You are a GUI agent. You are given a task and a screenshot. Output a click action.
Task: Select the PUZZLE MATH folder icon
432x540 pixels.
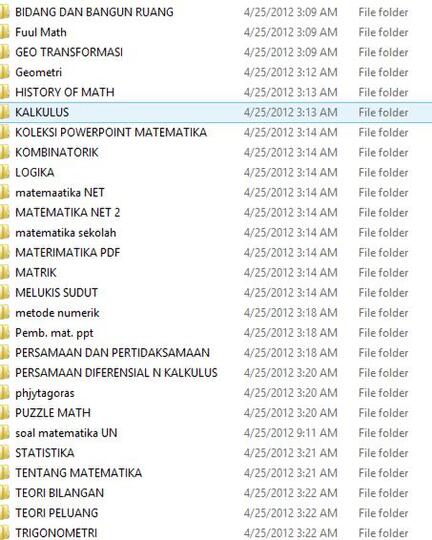[x=4, y=413]
